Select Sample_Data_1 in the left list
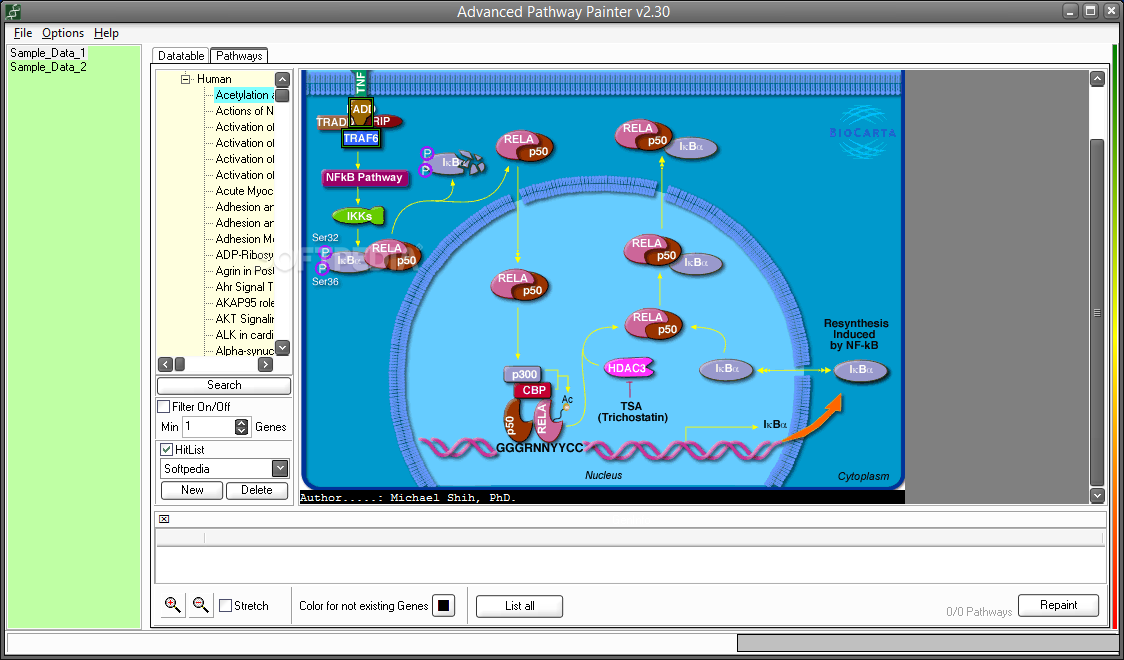 [x=48, y=53]
